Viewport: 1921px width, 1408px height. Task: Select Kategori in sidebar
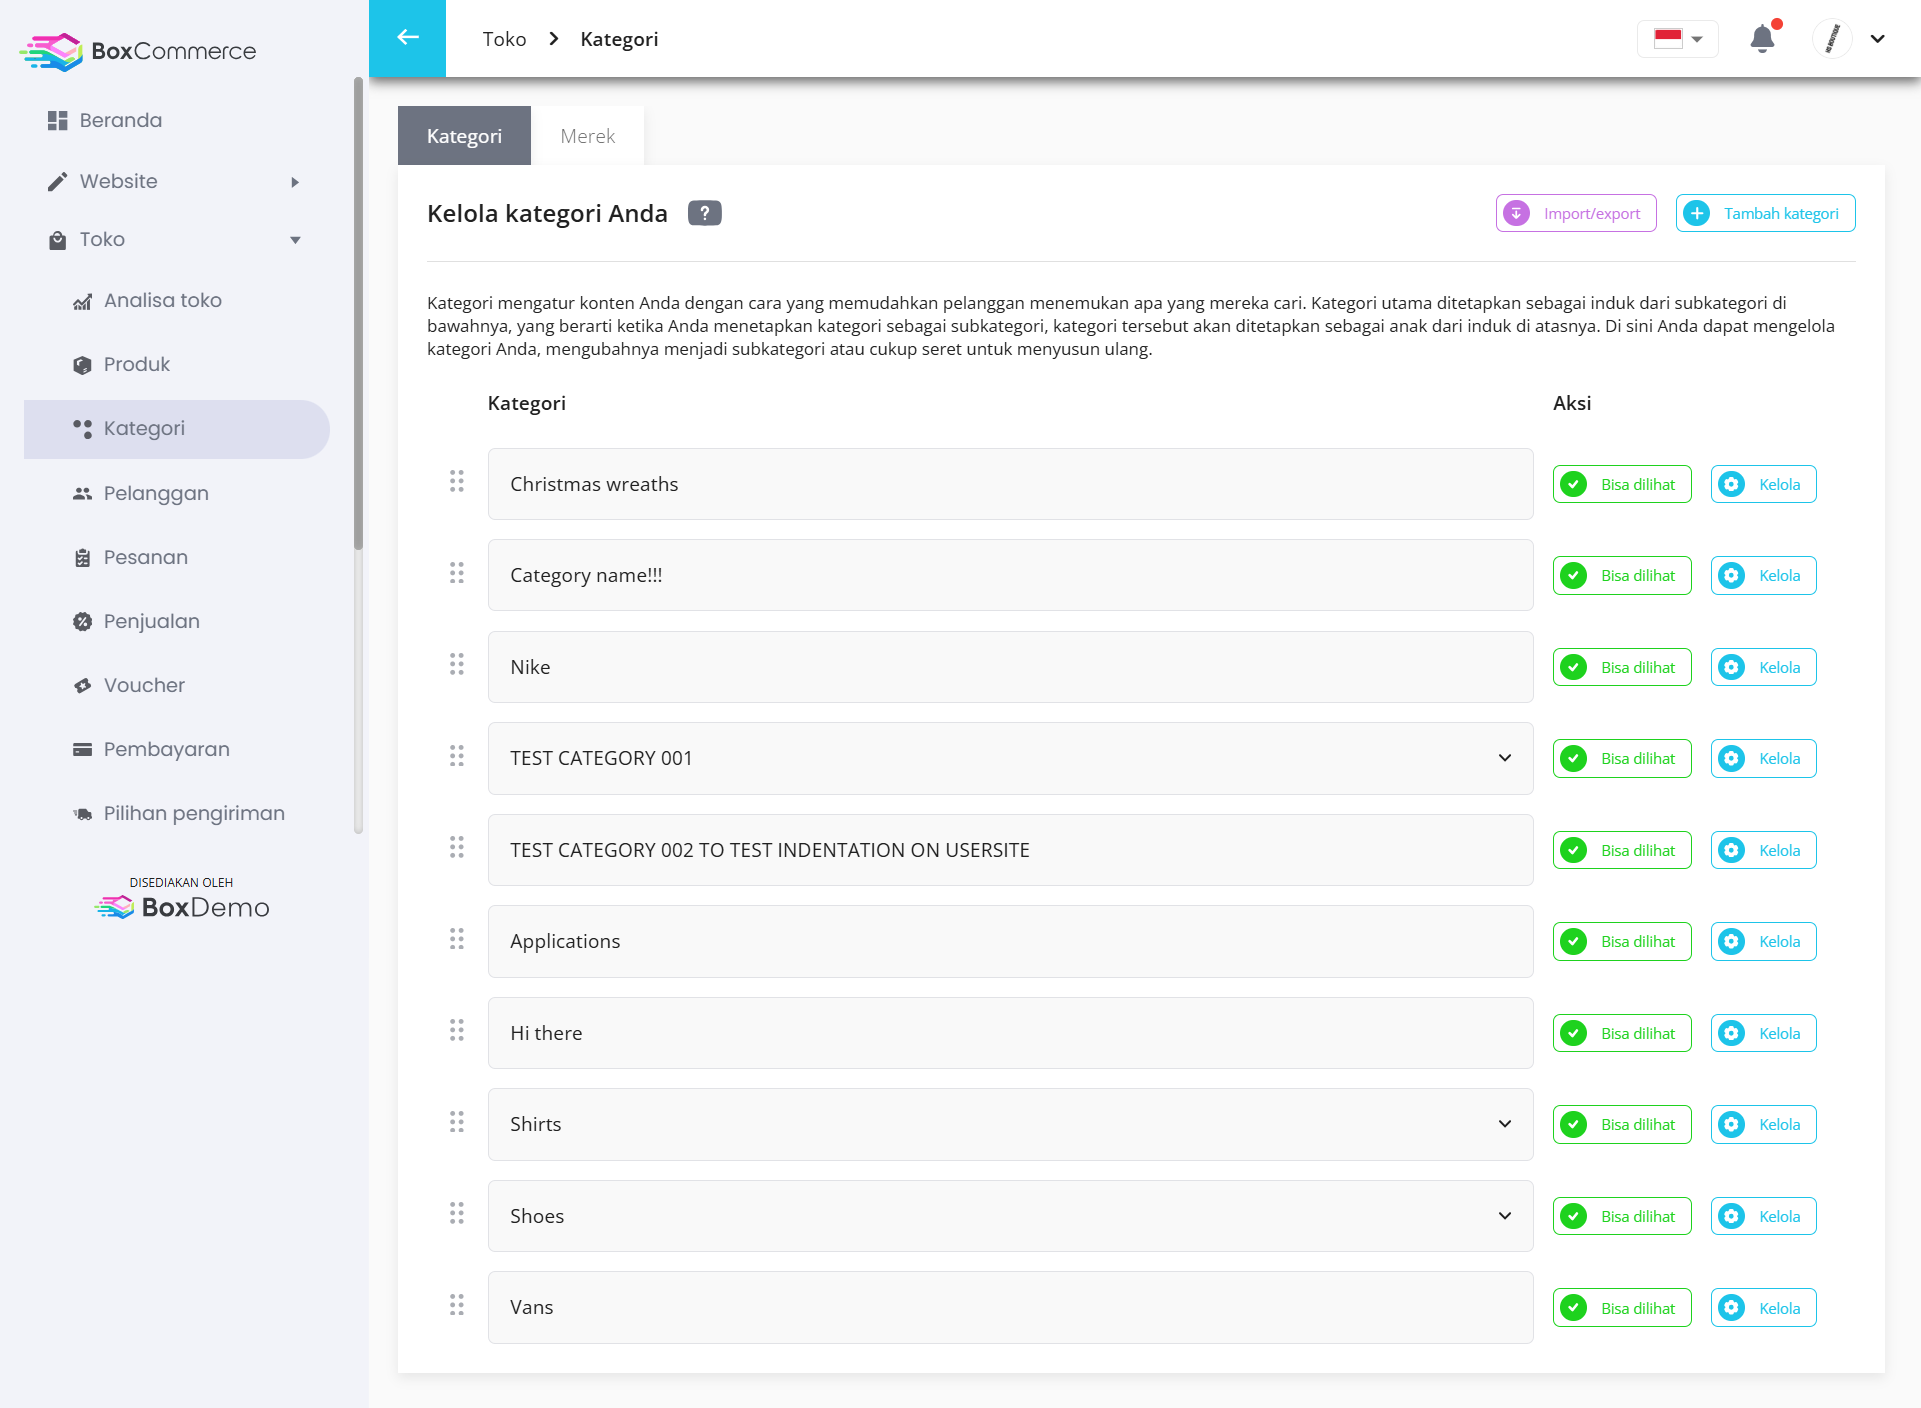tap(176, 429)
